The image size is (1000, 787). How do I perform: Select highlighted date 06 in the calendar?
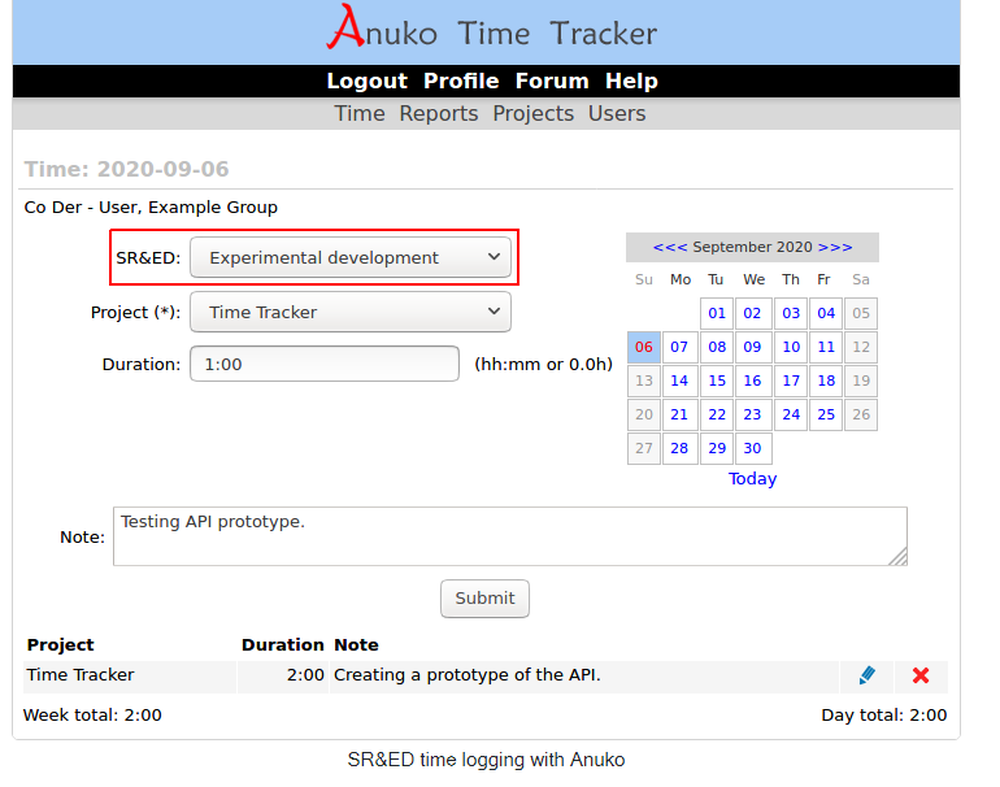(643, 347)
